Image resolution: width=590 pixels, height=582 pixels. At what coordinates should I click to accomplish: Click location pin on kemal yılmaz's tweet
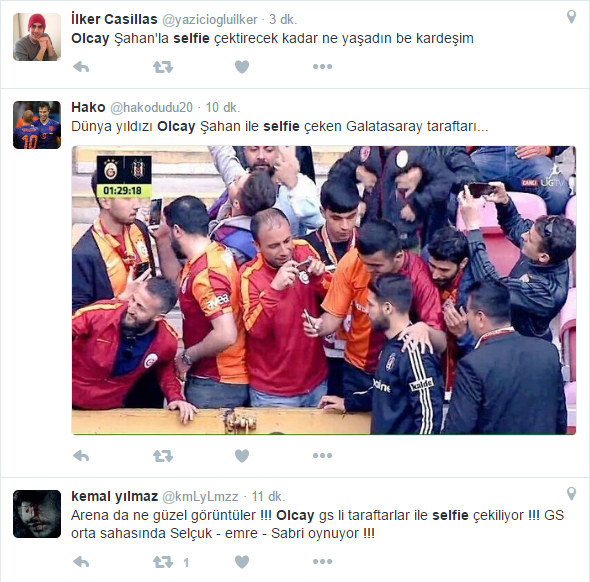click(571, 494)
